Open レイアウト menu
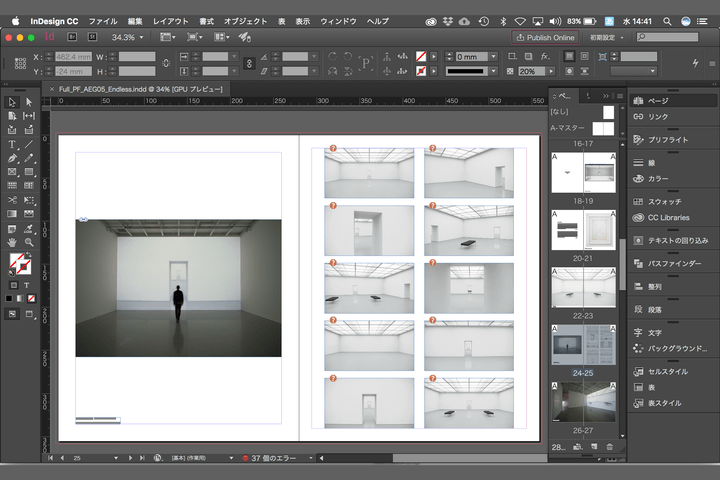The image size is (720, 480). (x=170, y=21)
